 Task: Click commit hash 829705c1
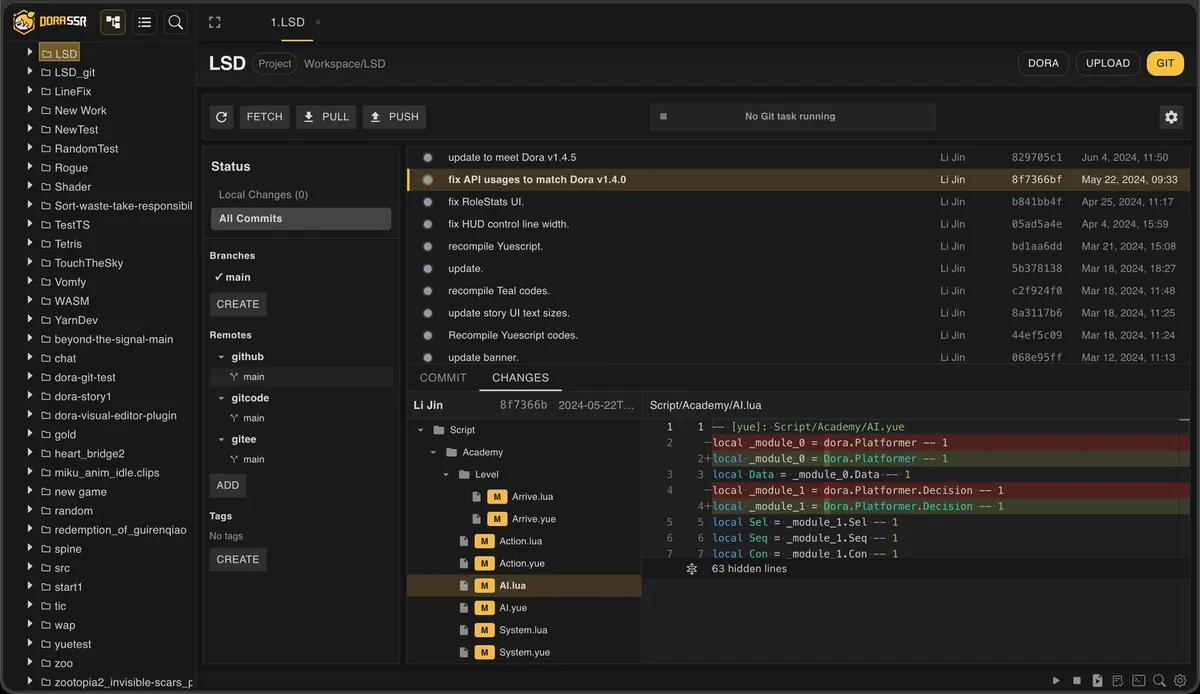click(1037, 158)
